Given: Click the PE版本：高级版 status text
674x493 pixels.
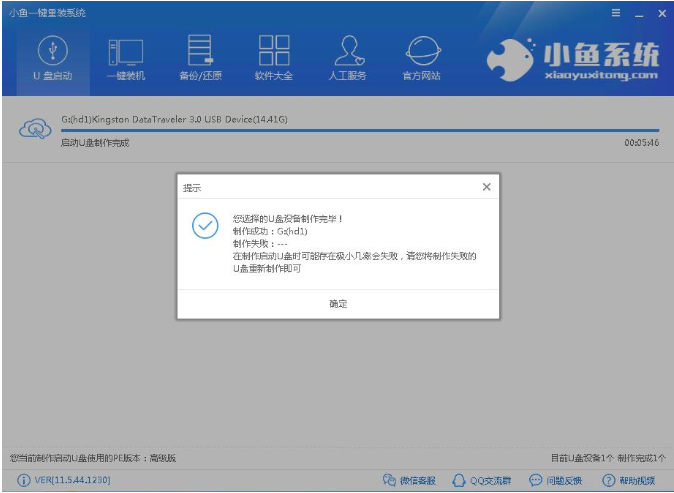Looking at the screenshot, I should click(x=93, y=458).
